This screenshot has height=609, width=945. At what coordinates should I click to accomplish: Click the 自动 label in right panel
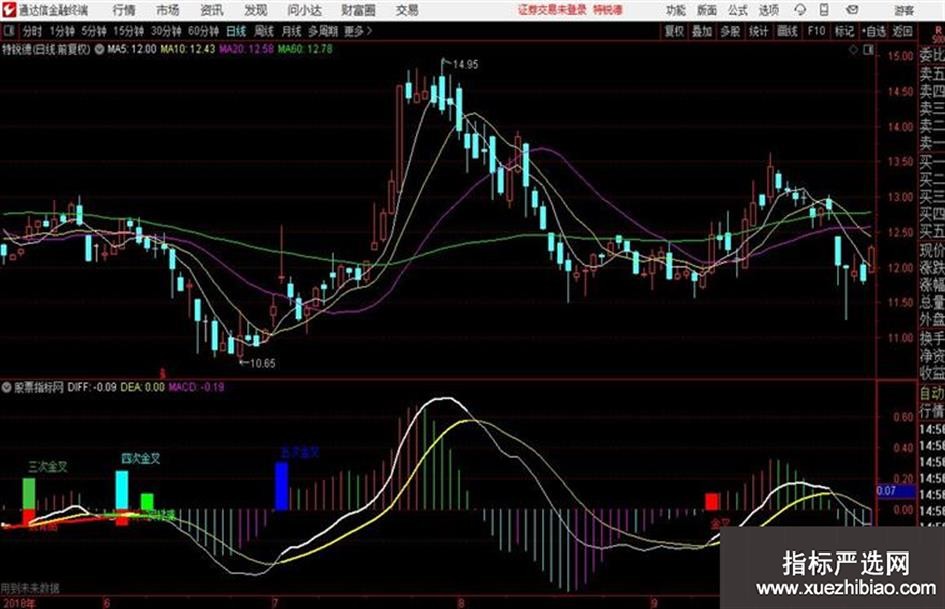(x=932, y=393)
